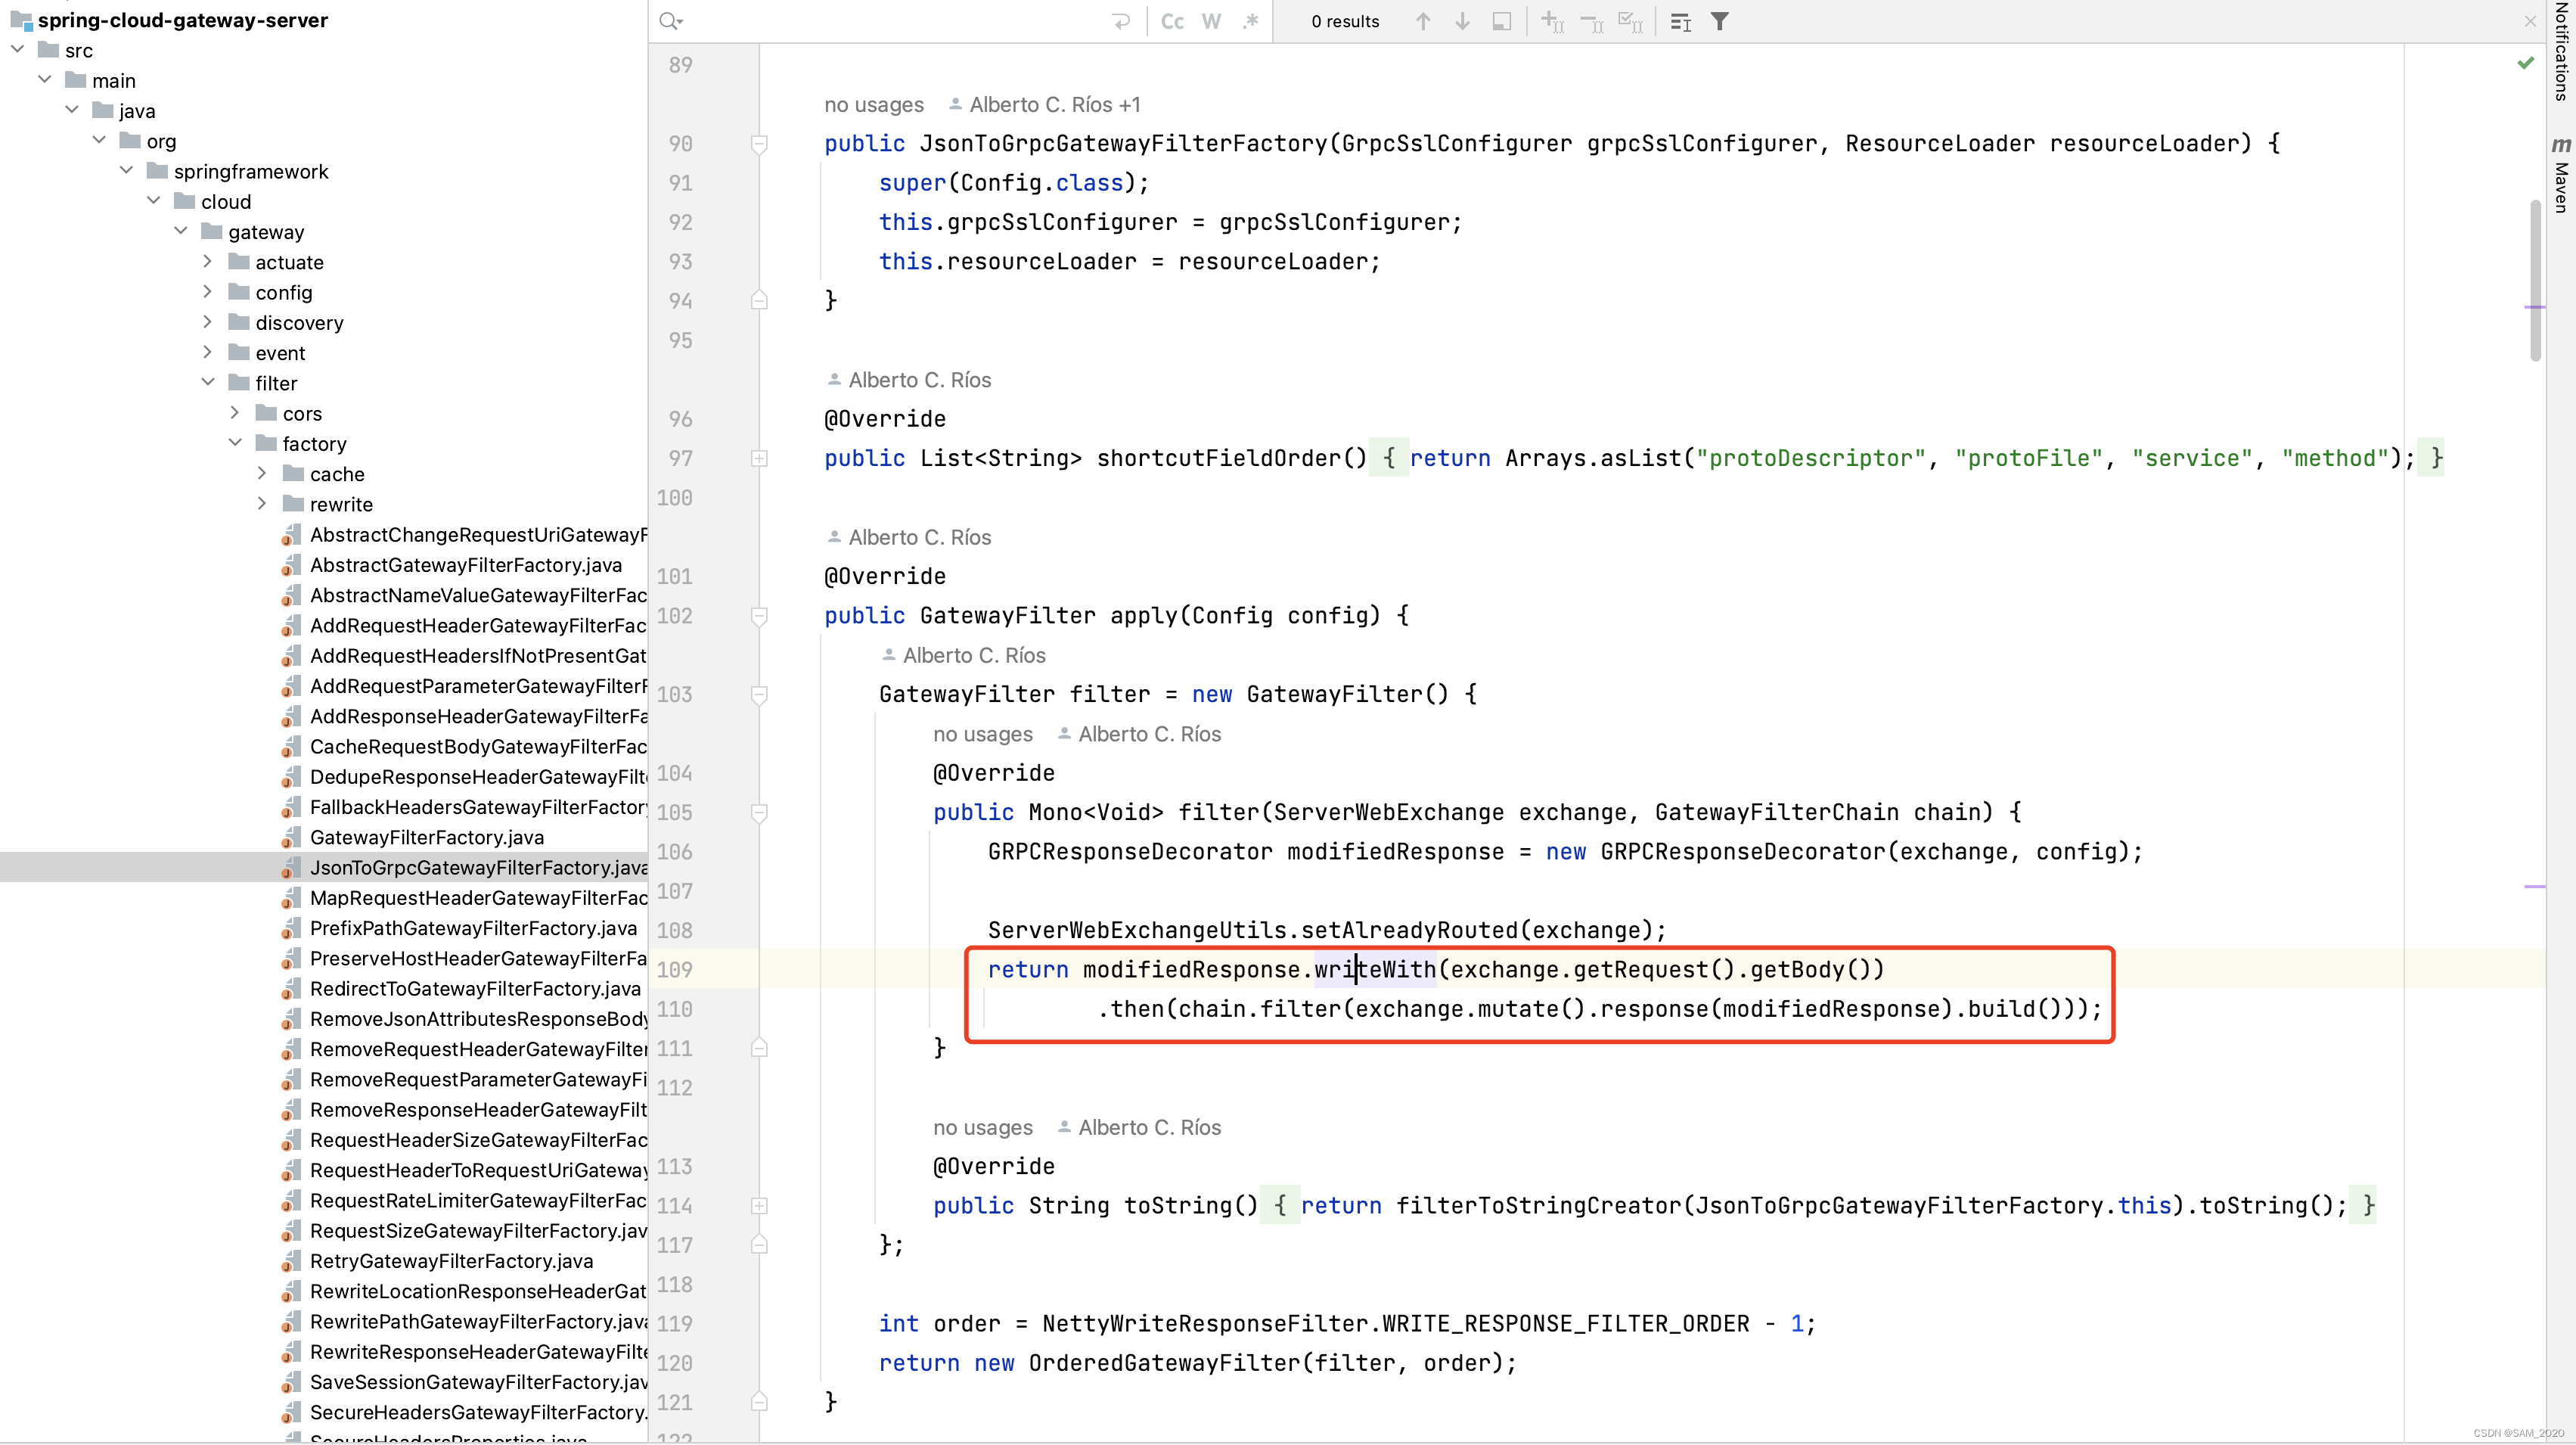This screenshot has width=2576, height=1445.
Task: Click the code folding arrow at line 97
Action: coord(760,459)
